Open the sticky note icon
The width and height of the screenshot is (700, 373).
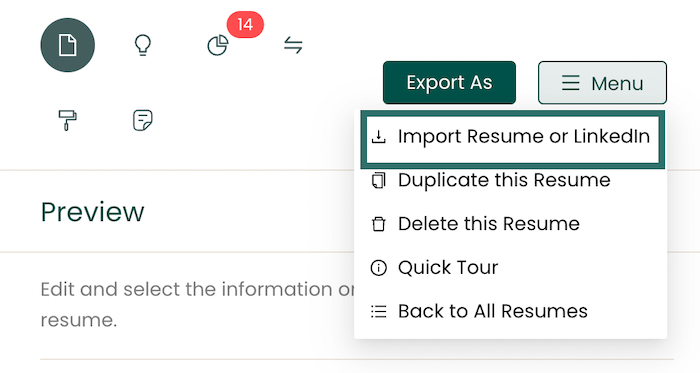click(143, 120)
